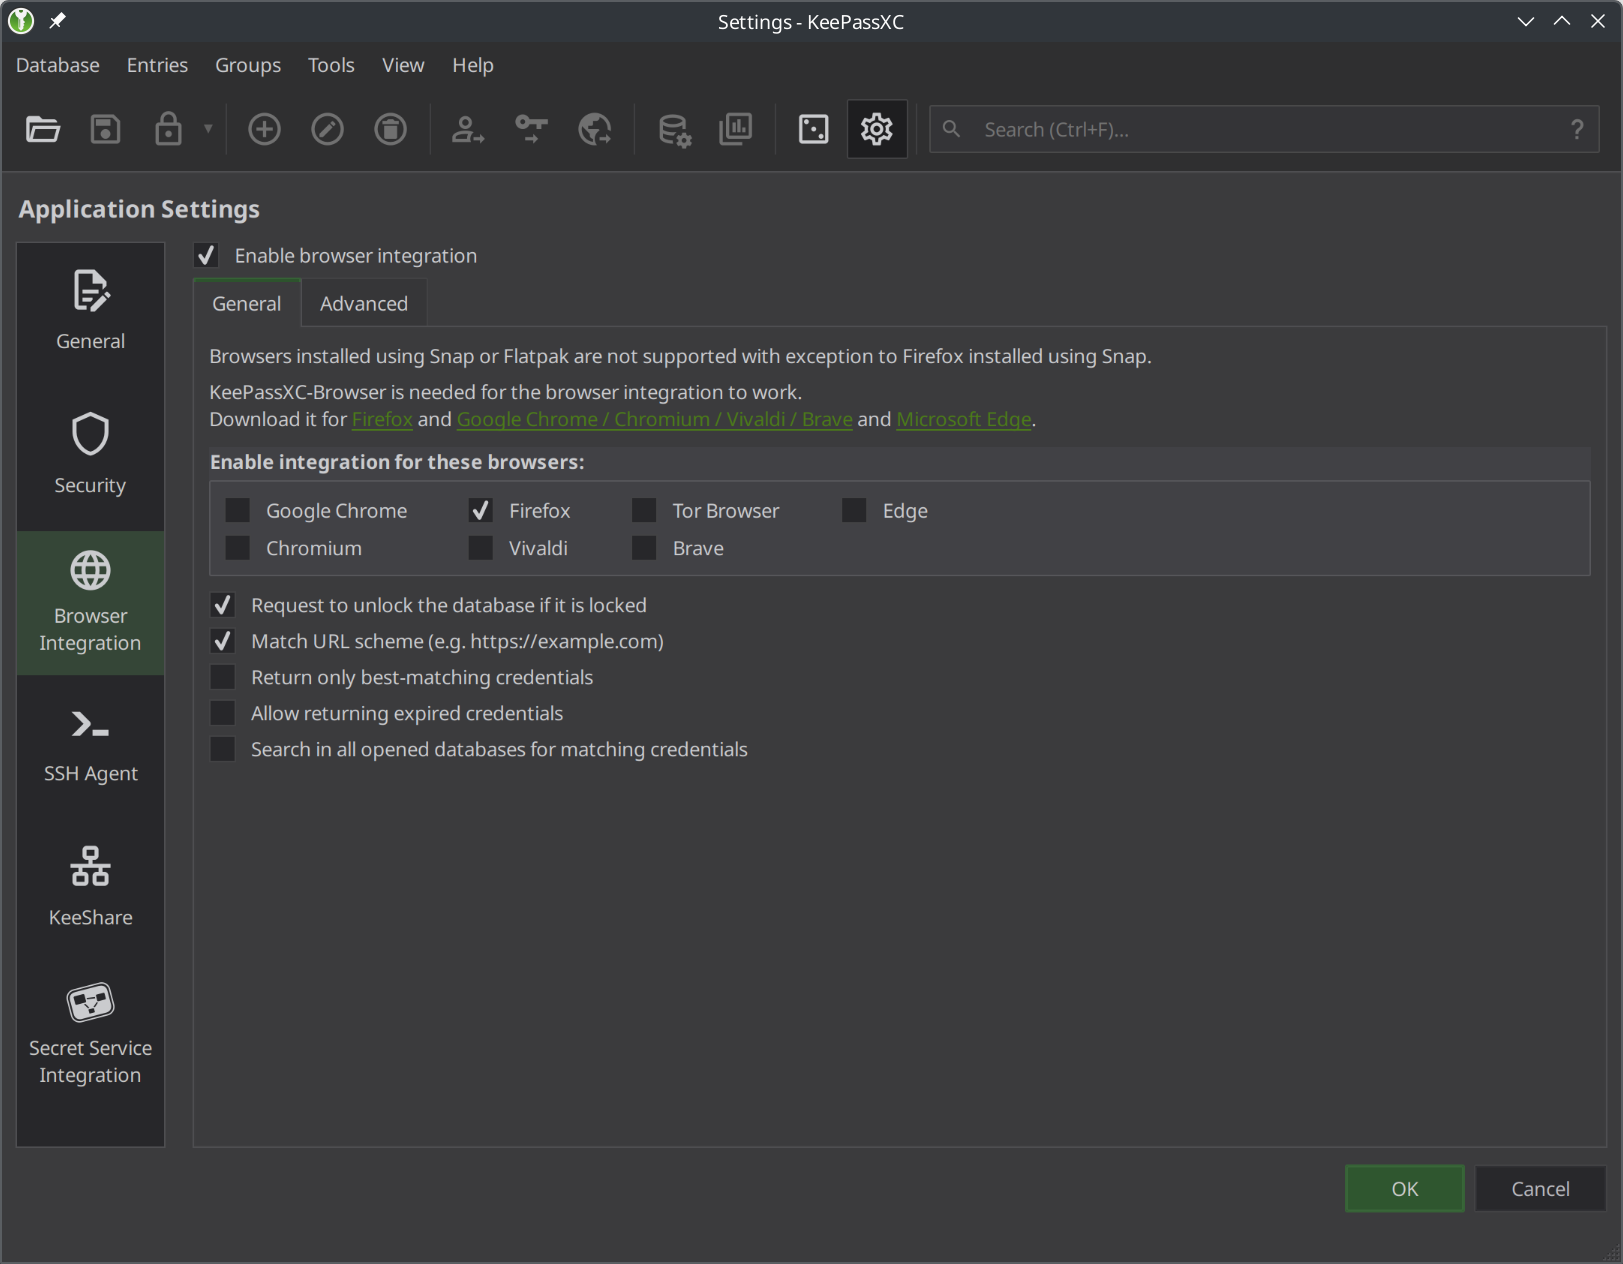Enable Return only best-matching credentials
Image resolution: width=1623 pixels, height=1264 pixels.
(x=223, y=678)
